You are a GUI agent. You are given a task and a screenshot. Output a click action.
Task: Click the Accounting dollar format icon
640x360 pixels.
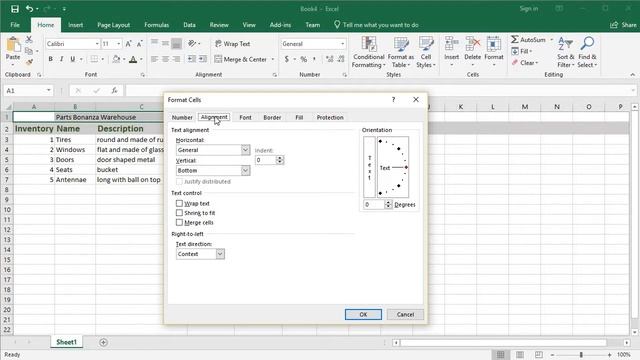(287, 59)
